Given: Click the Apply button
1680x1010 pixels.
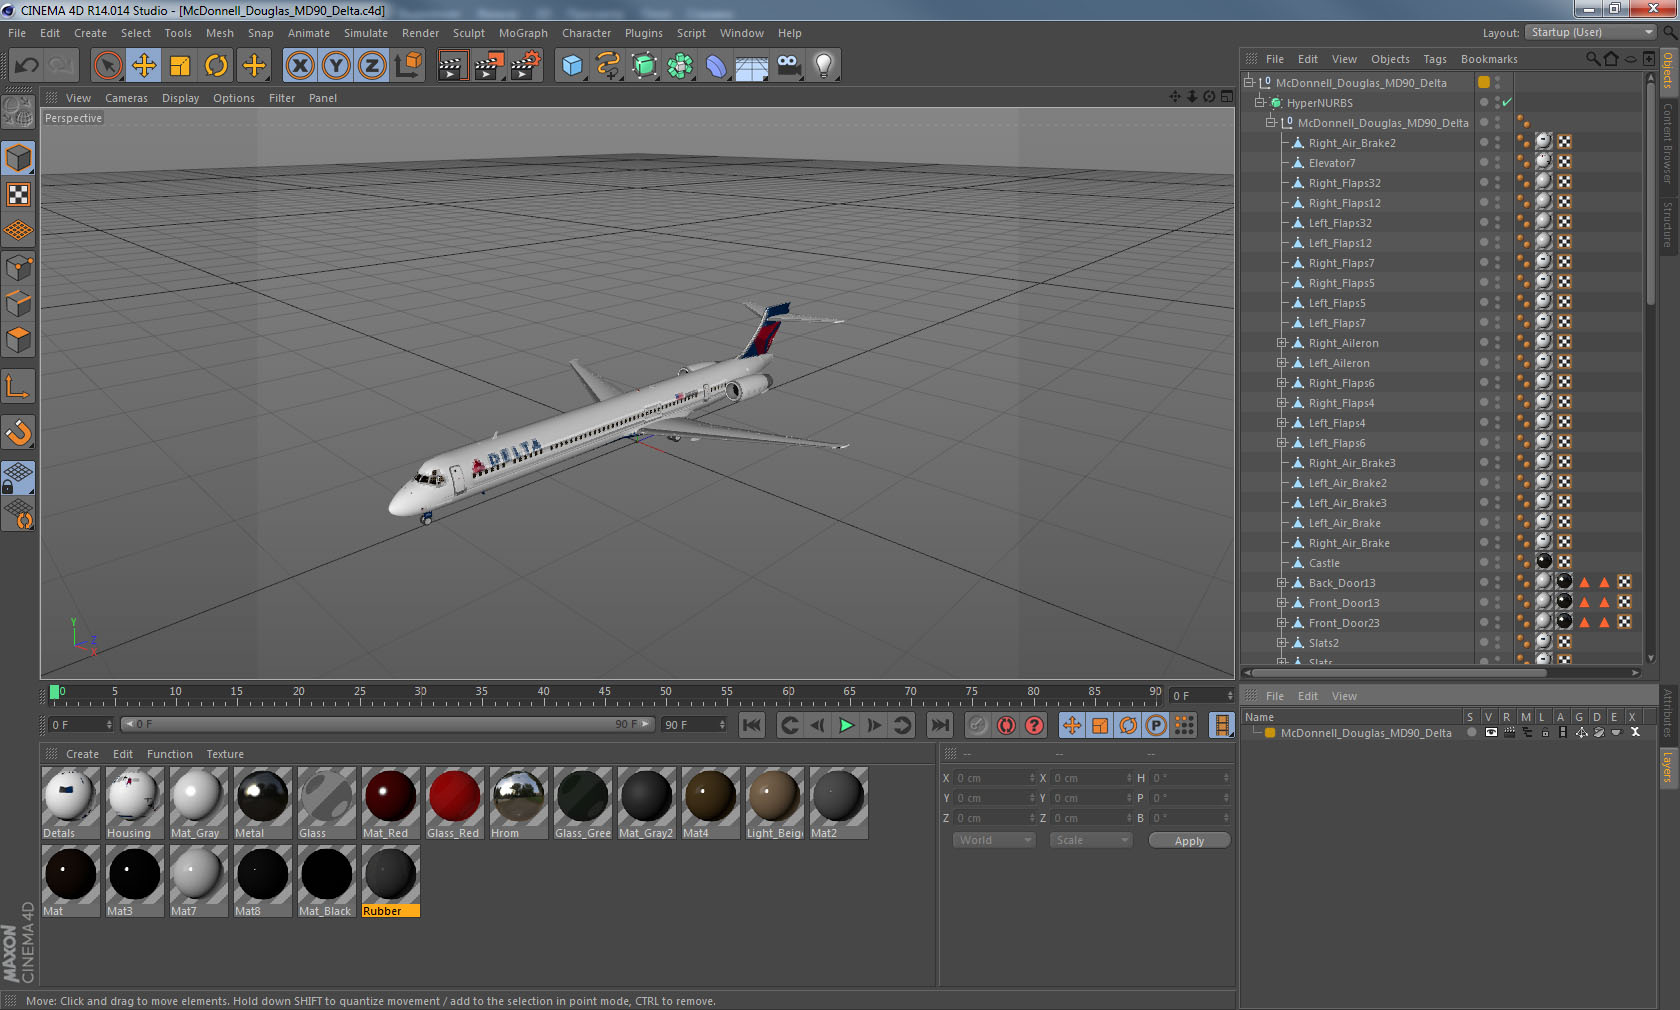Looking at the screenshot, I should (1189, 841).
